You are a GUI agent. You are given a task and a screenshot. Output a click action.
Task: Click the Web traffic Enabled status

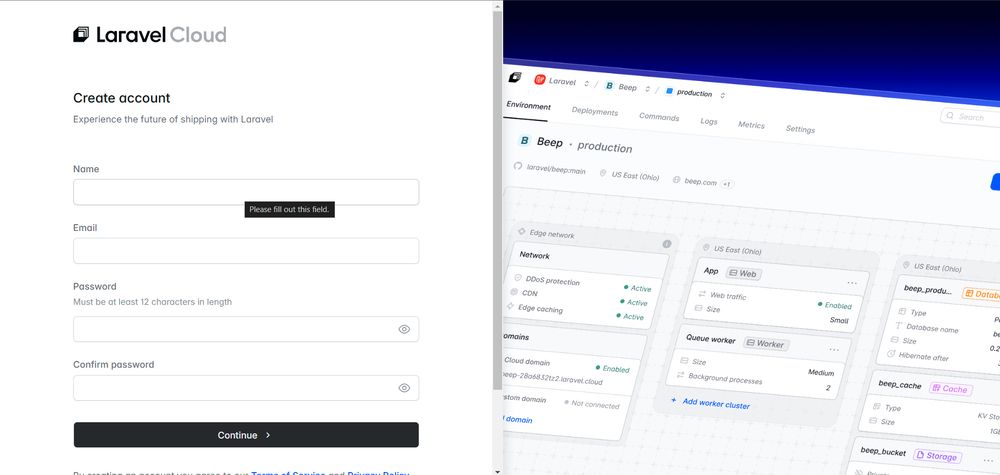point(835,305)
